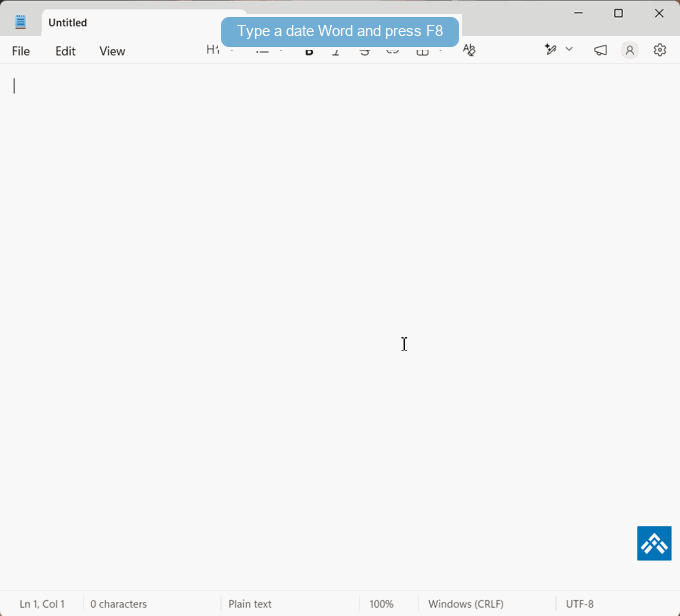Open the account profile icon
The width and height of the screenshot is (680, 616).
coord(630,50)
